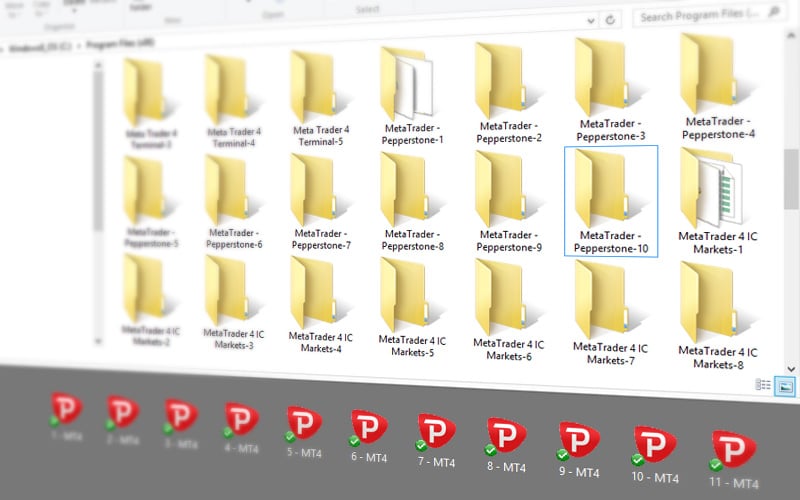The height and width of the screenshot is (500, 800).
Task: Select the MetaTrader 4 IC Markets-8 folder
Action: (x=718, y=315)
